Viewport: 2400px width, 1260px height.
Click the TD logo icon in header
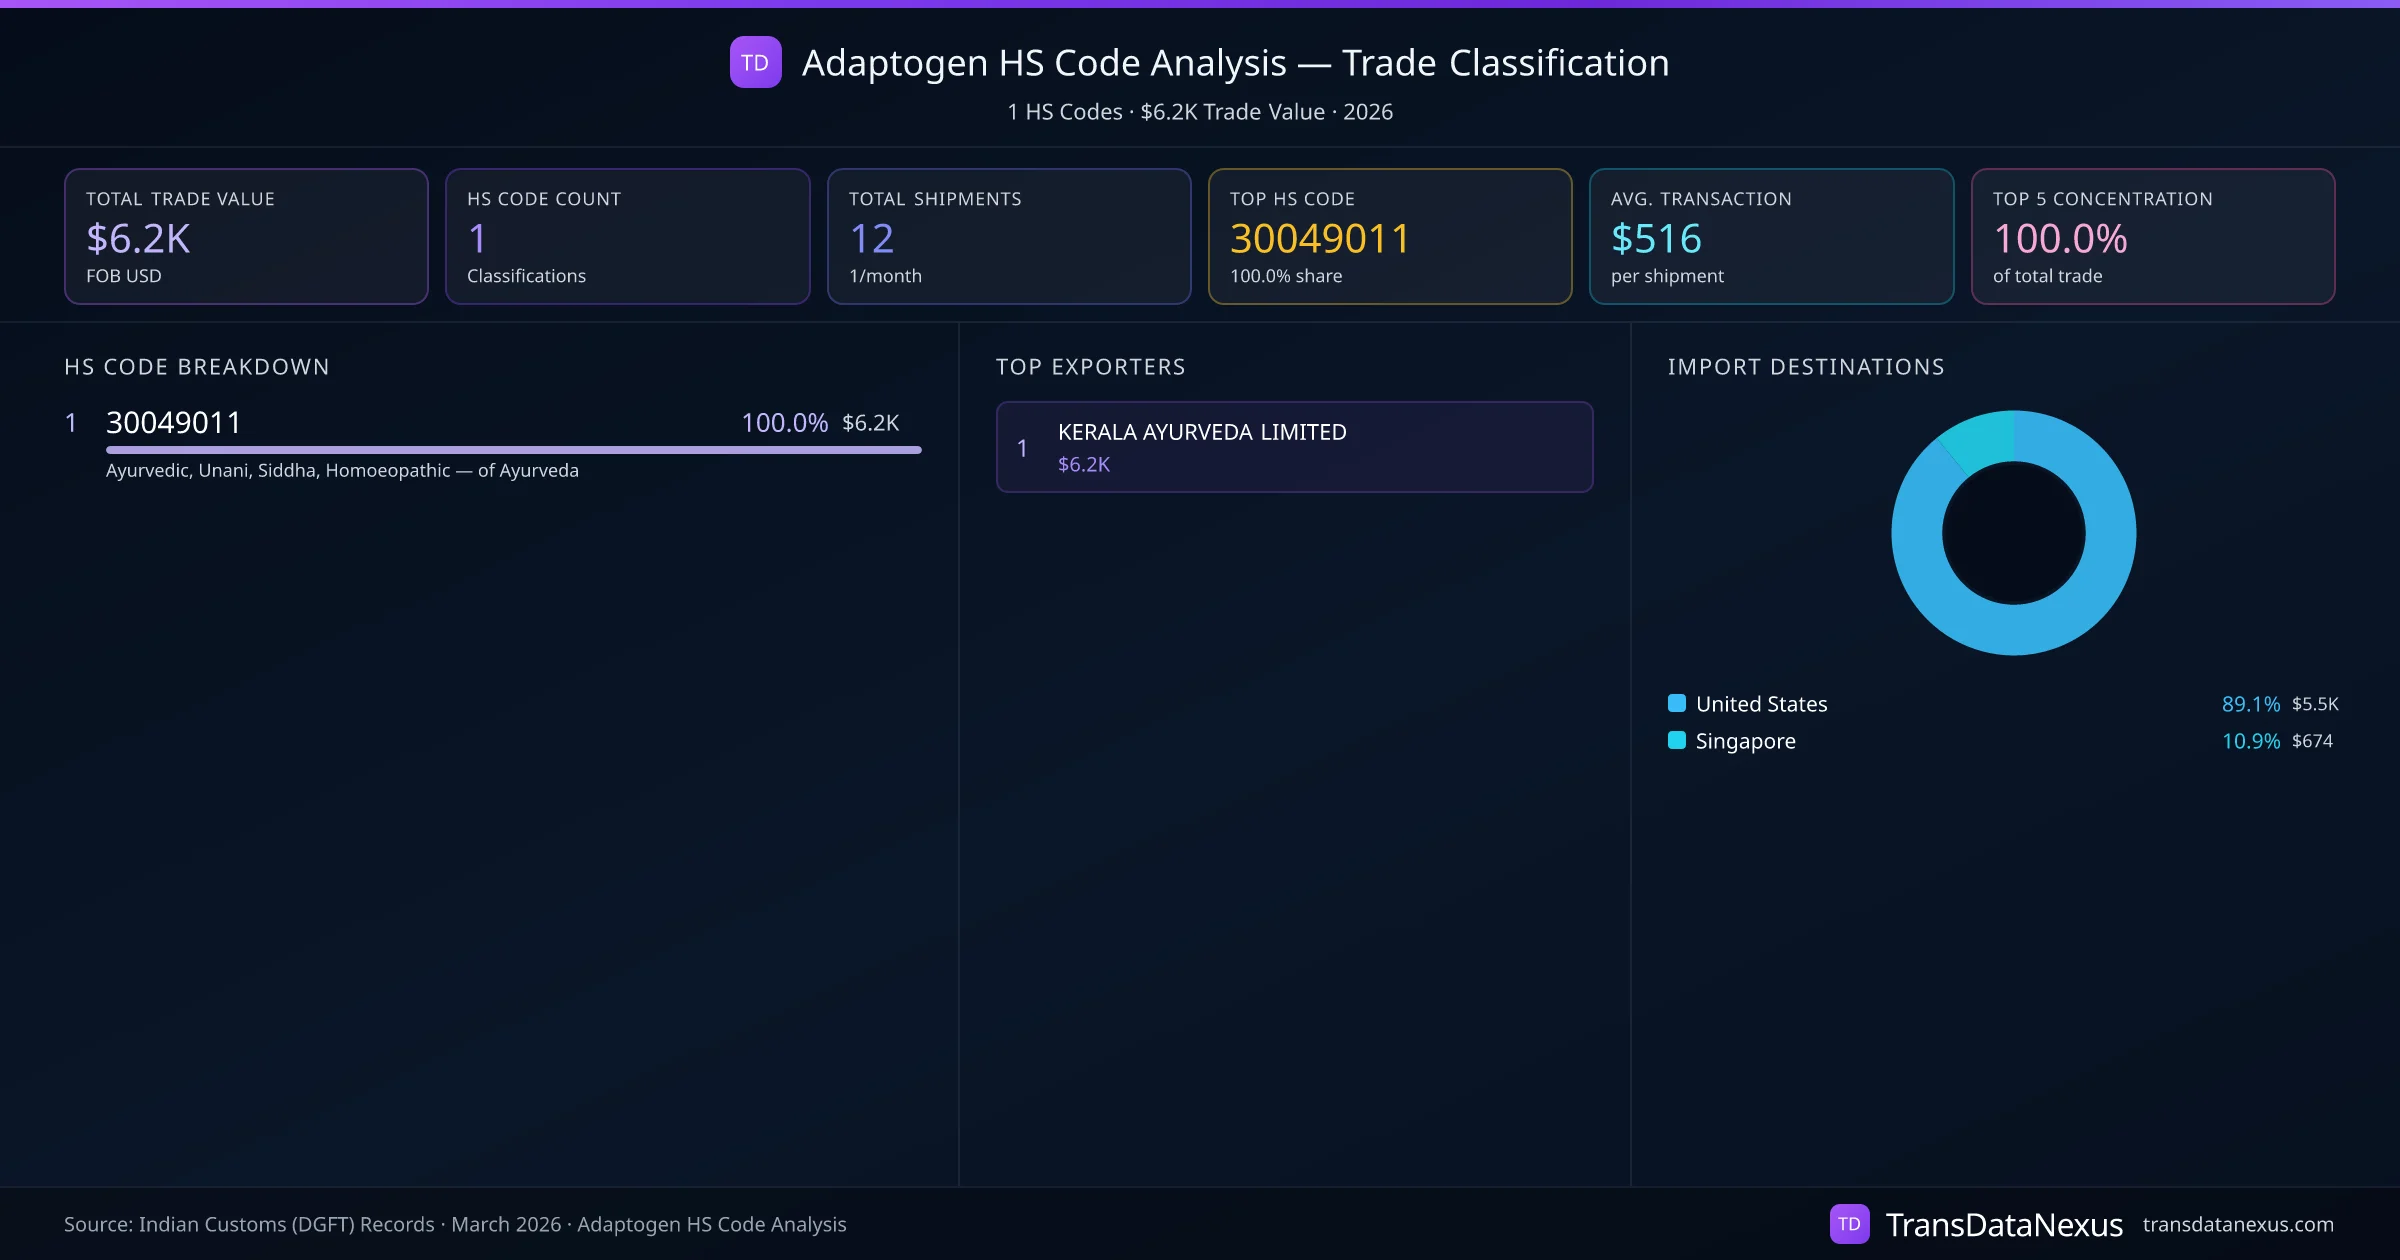[x=755, y=62]
